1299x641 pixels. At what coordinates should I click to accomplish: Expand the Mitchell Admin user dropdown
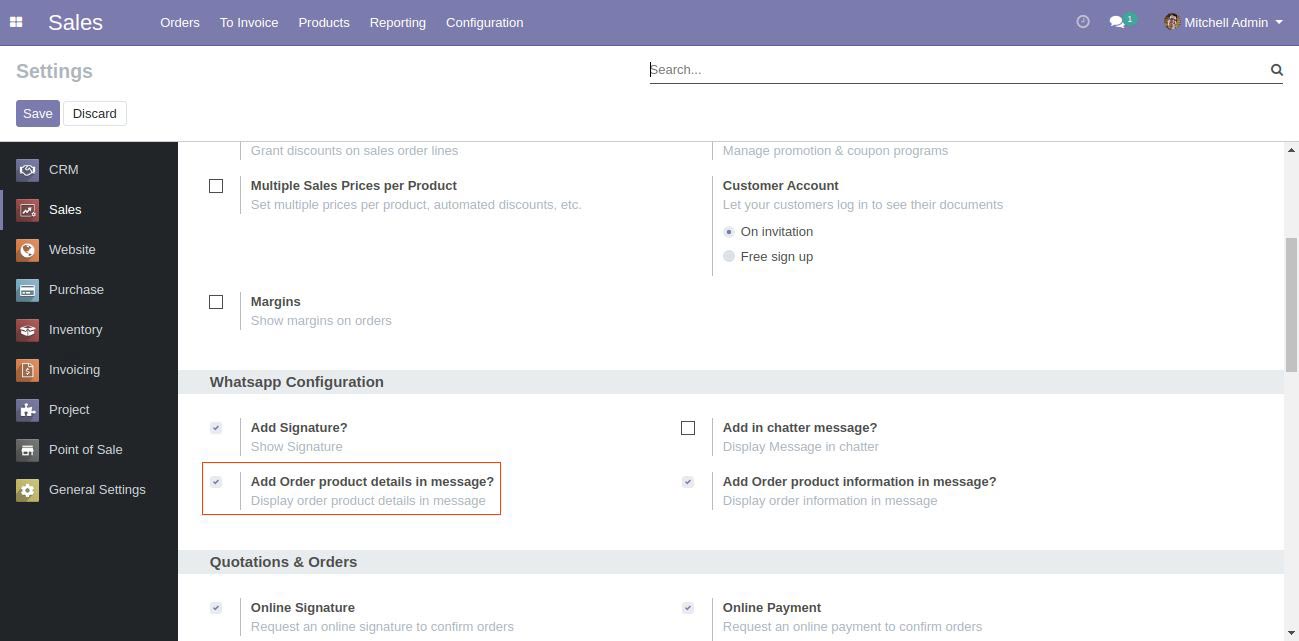(1223, 22)
